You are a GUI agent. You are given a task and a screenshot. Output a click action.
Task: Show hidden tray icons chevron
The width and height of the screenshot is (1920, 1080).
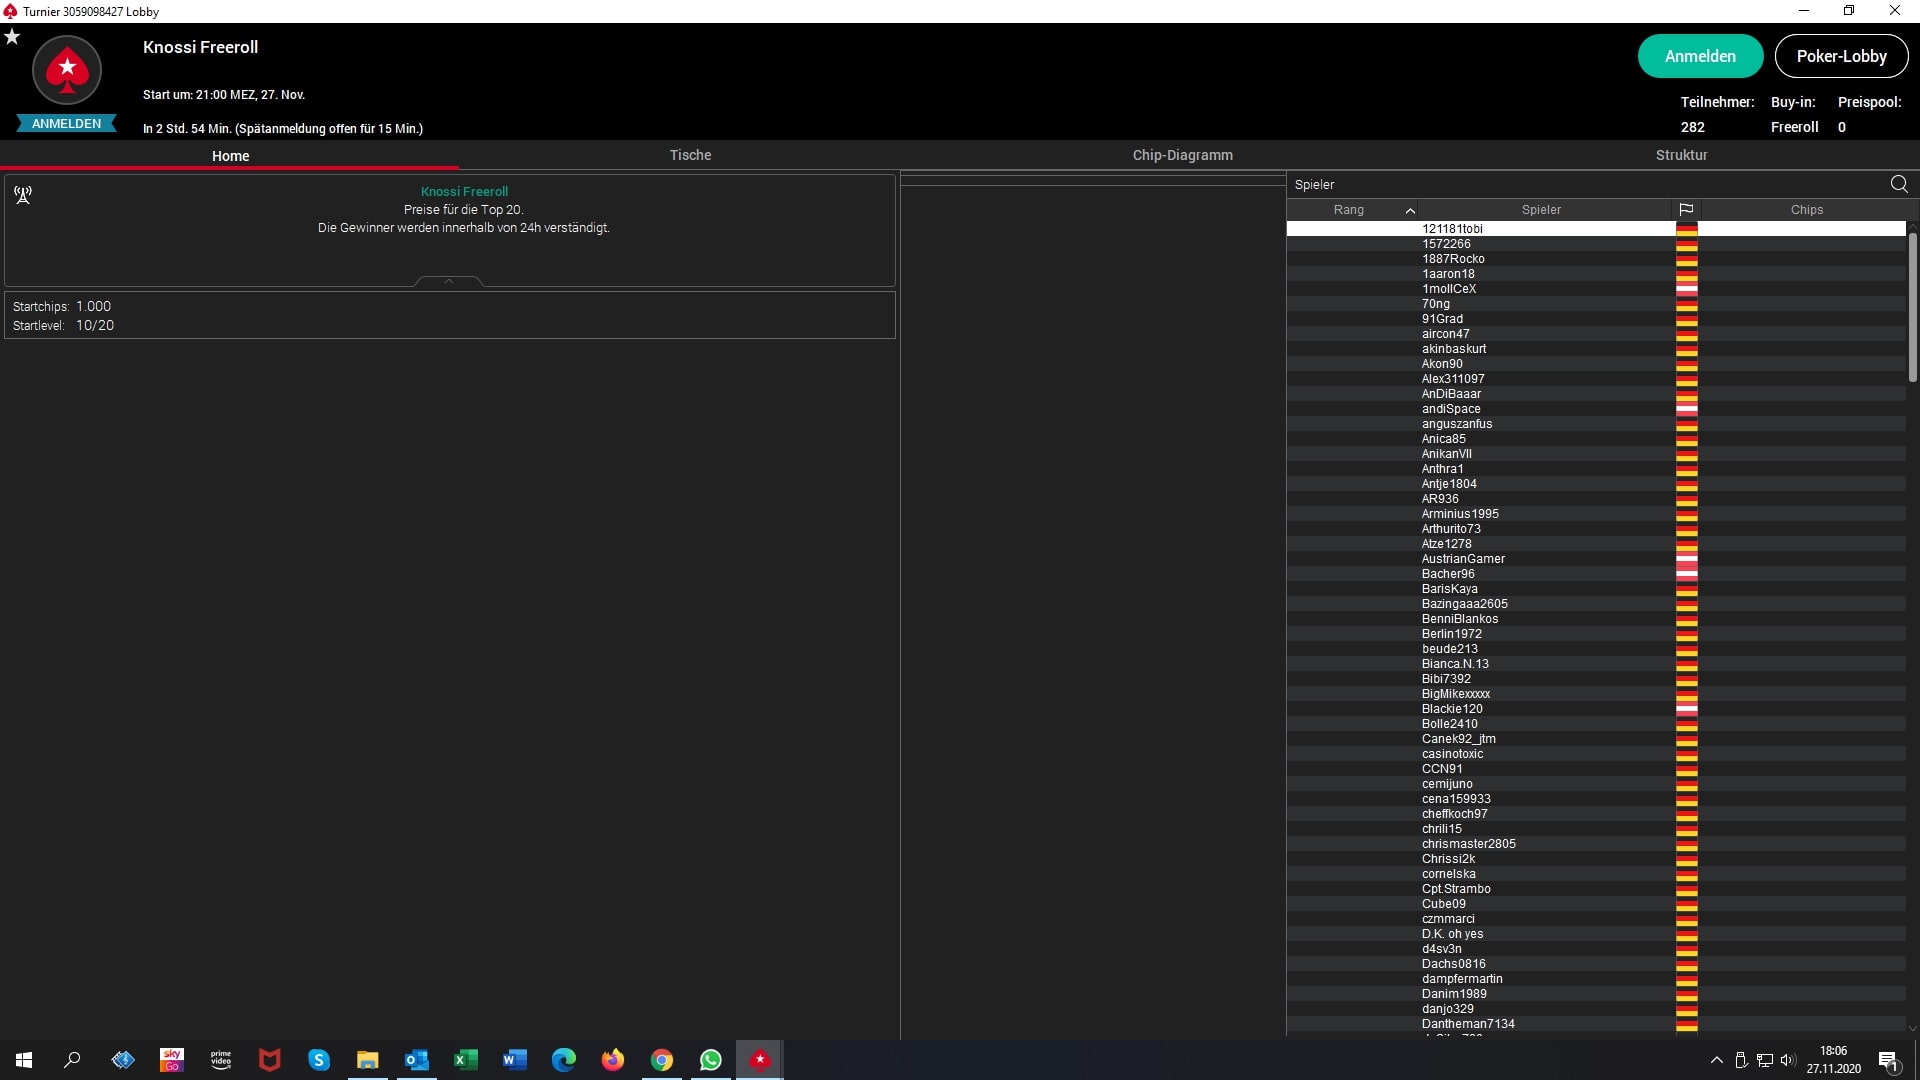(x=1717, y=1060)
